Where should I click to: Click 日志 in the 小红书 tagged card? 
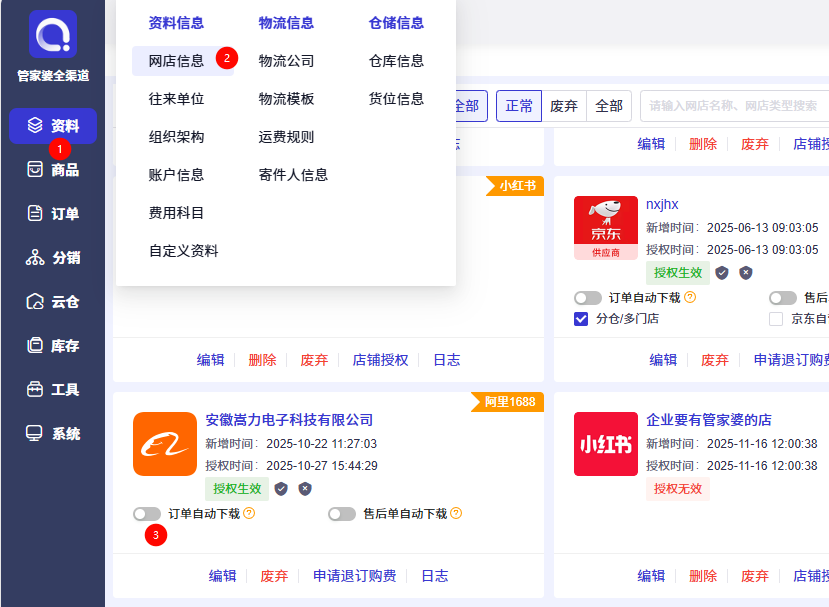[x=447, y=360]
